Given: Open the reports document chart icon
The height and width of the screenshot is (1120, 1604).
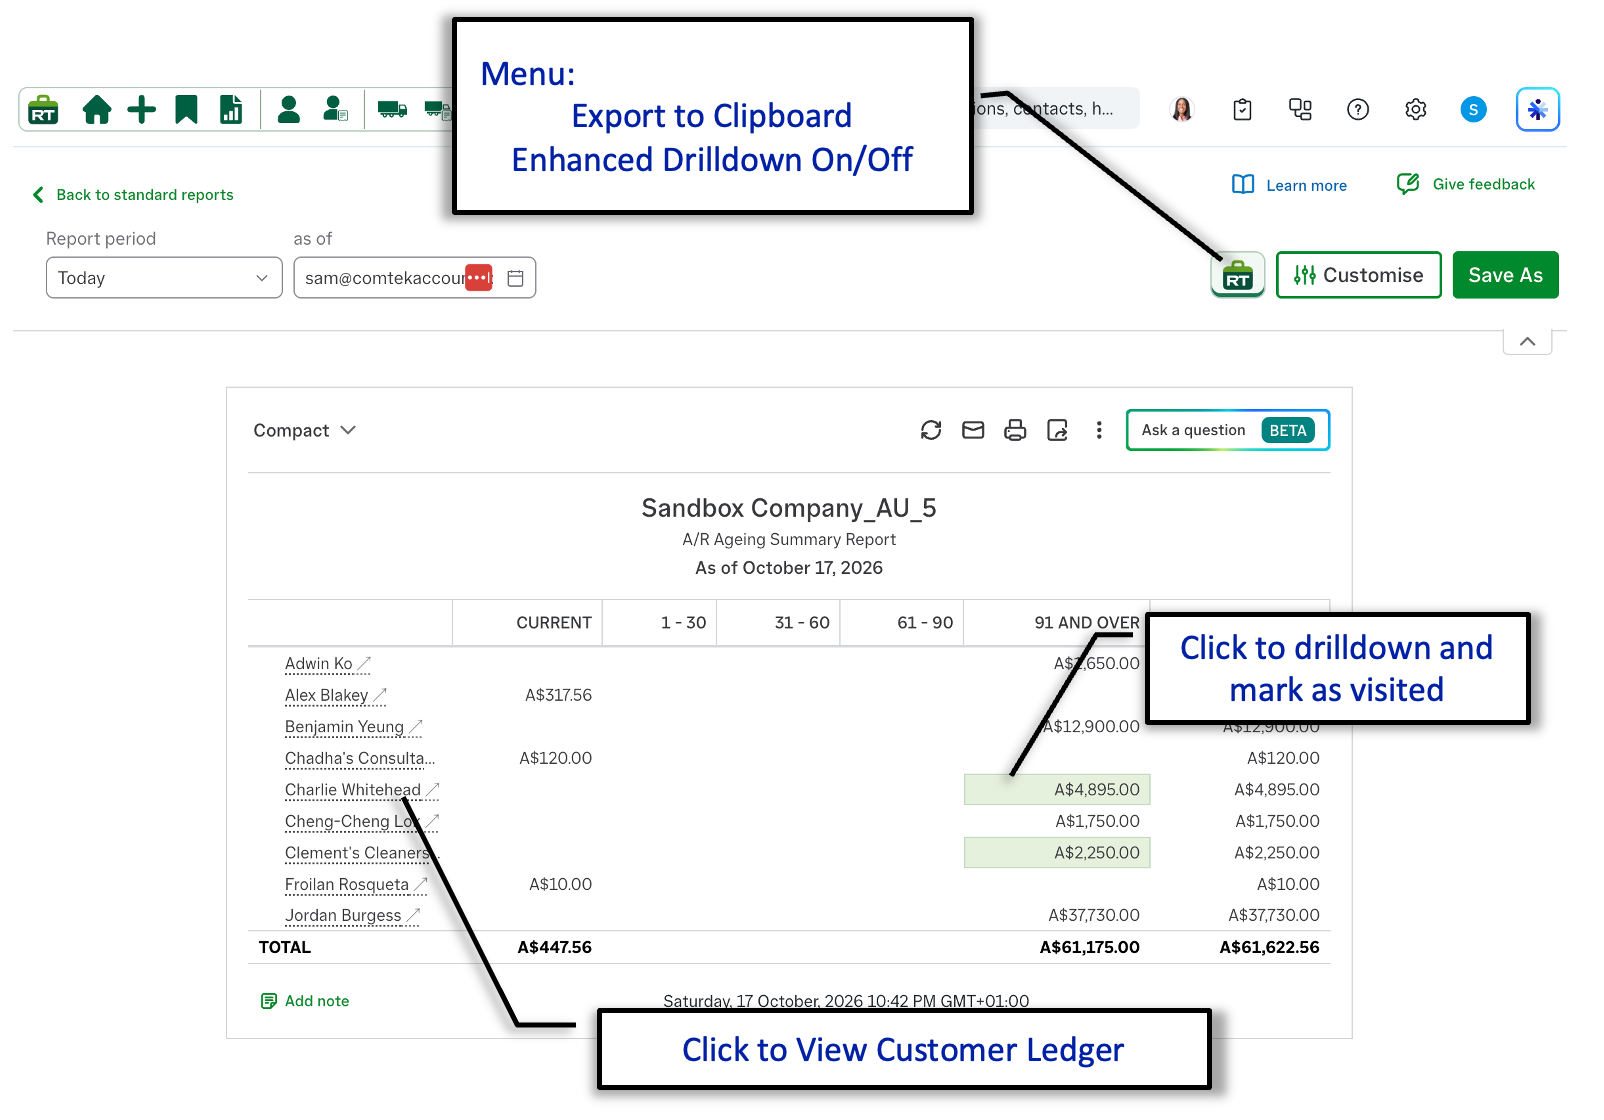Looking at the screenshot, I should 231,109.
